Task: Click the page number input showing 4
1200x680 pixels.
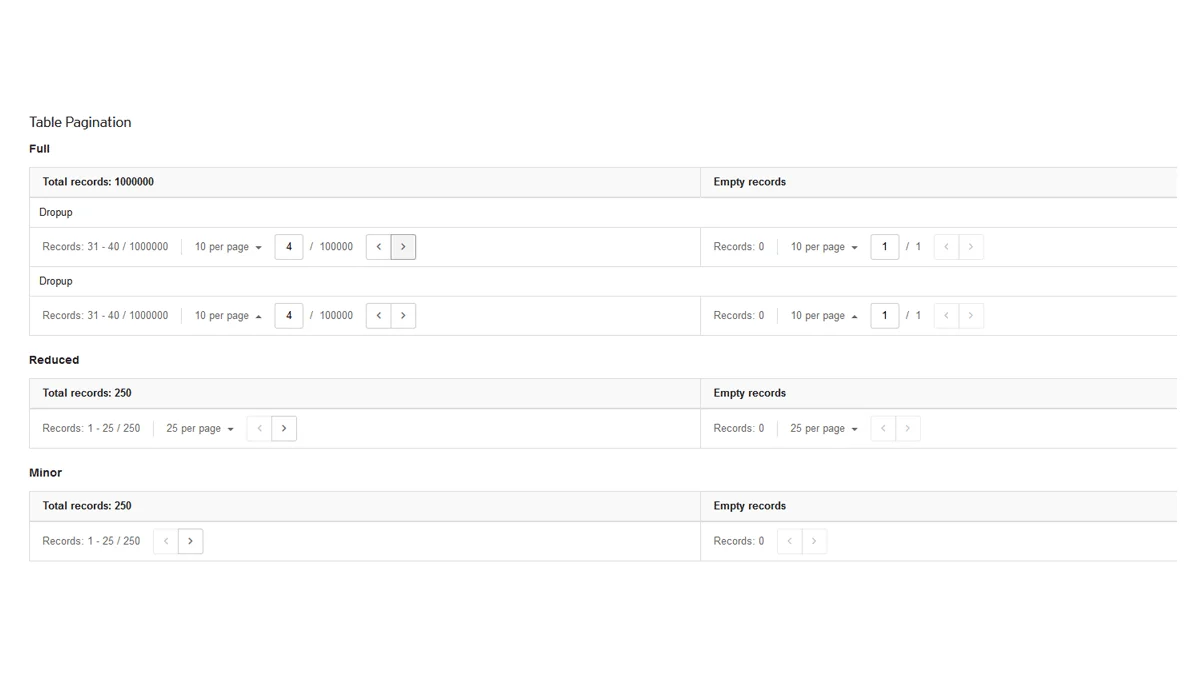Action: (x=289, y=246)
